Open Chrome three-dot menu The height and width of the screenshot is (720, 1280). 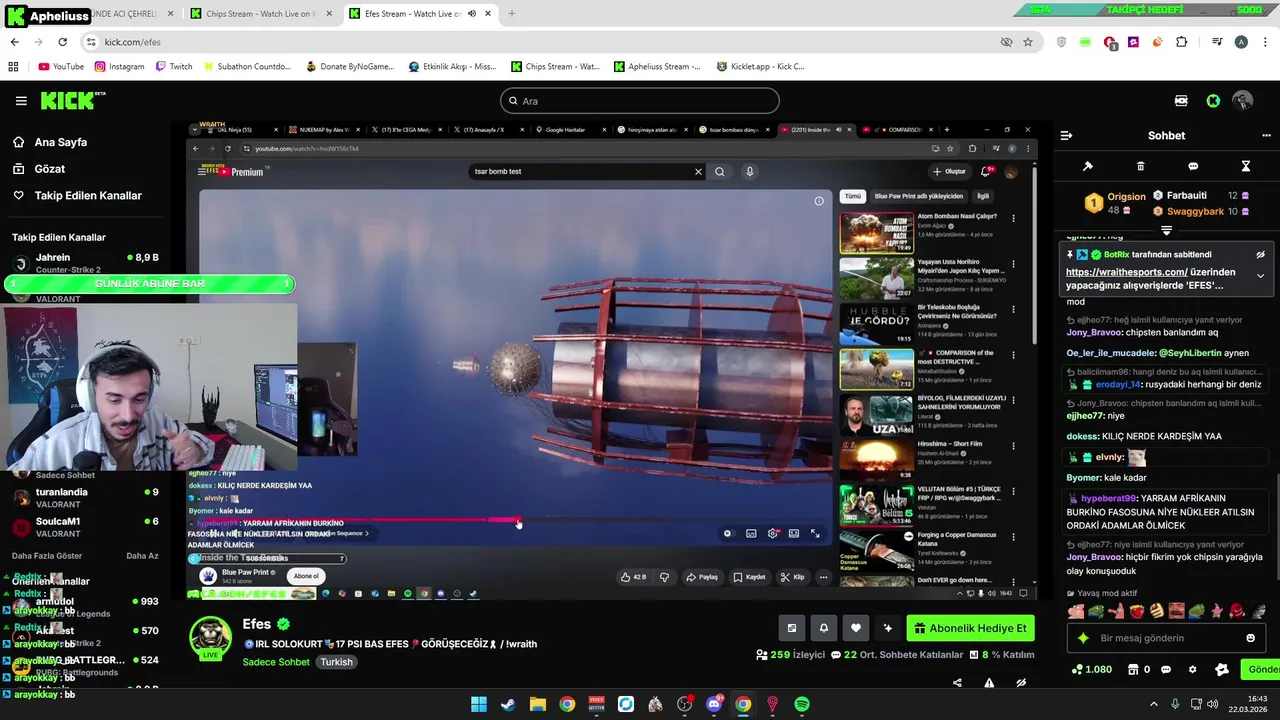(1264, 42)
